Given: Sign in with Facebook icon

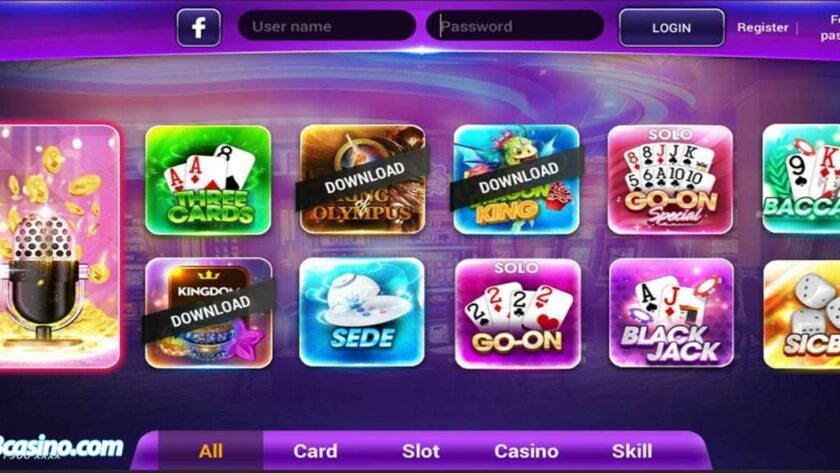Looking at the screenshot, I should click(x=199, y=27).
